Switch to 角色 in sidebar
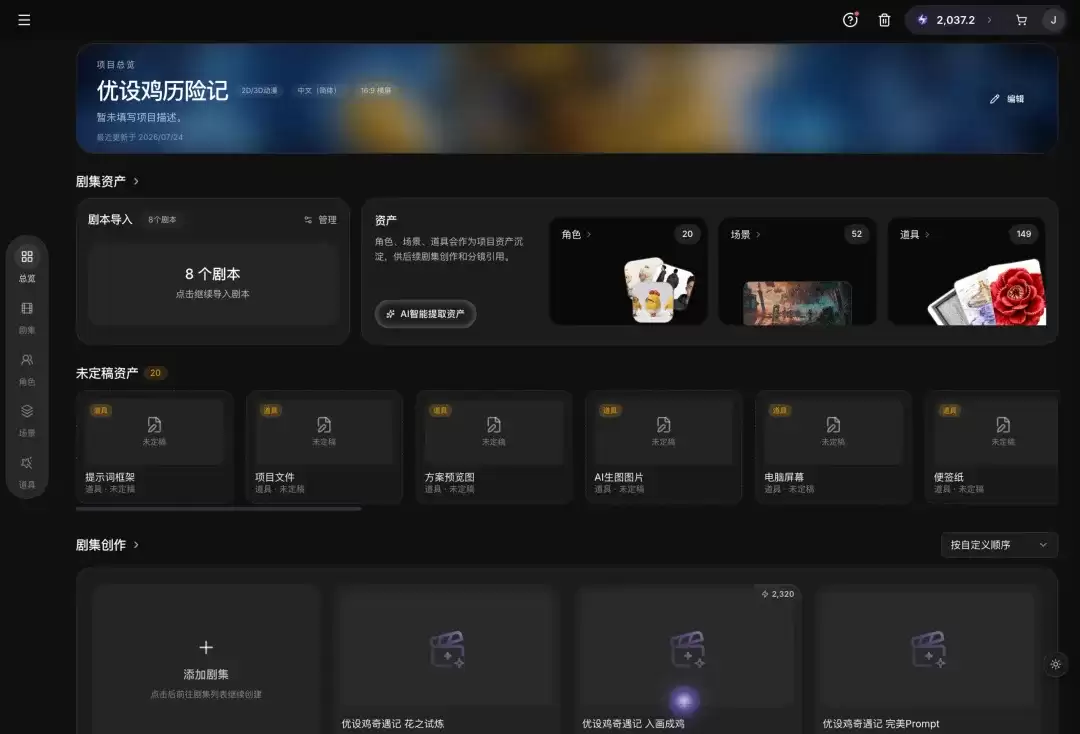The image size is (1080, 734). pyautogui.click(x=27, y=369)
